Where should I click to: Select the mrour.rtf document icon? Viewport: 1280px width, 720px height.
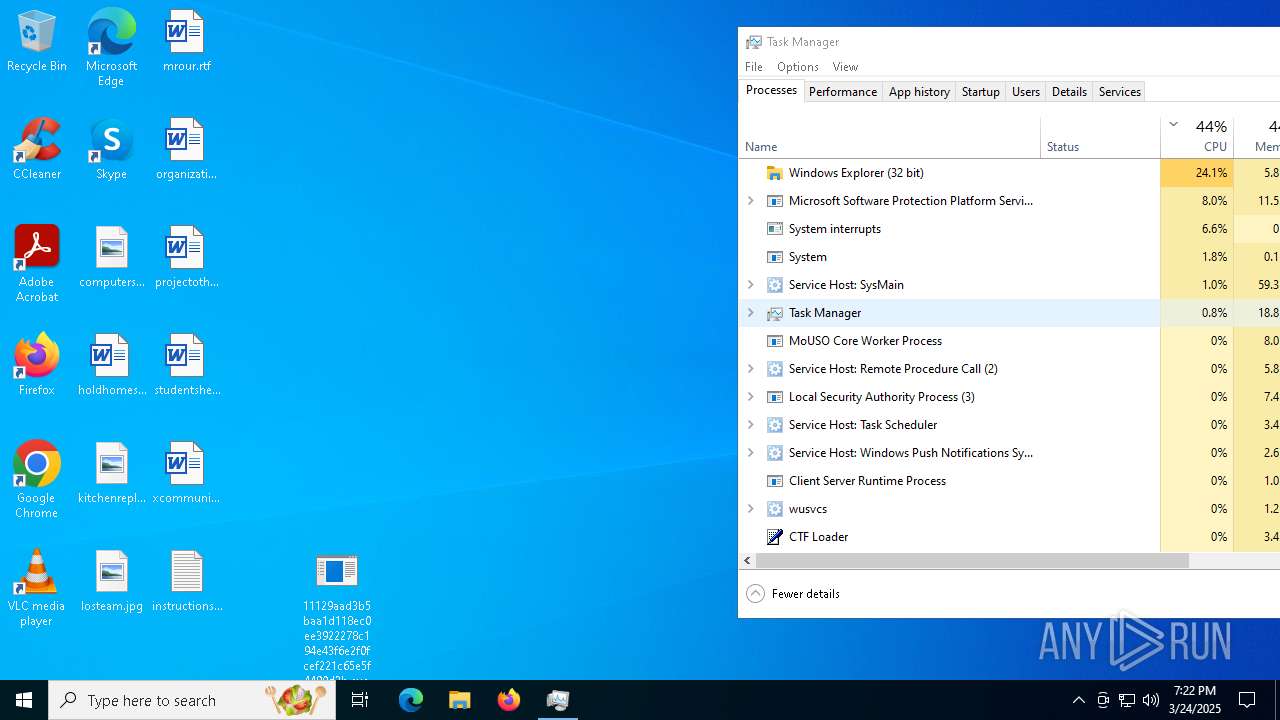pyautogui.click(x=186, y=41)
